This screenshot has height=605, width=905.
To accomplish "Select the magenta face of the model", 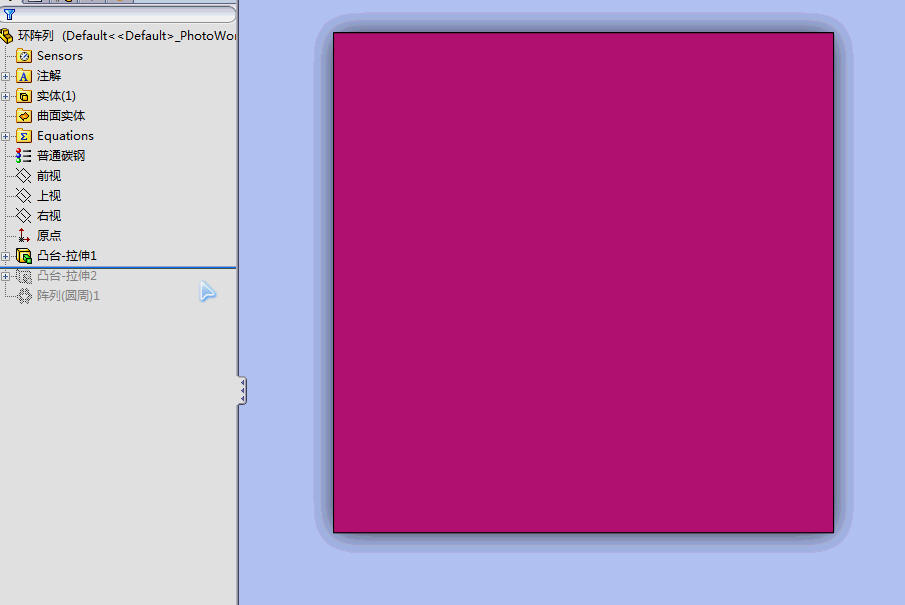I will [x=583, y=282].
